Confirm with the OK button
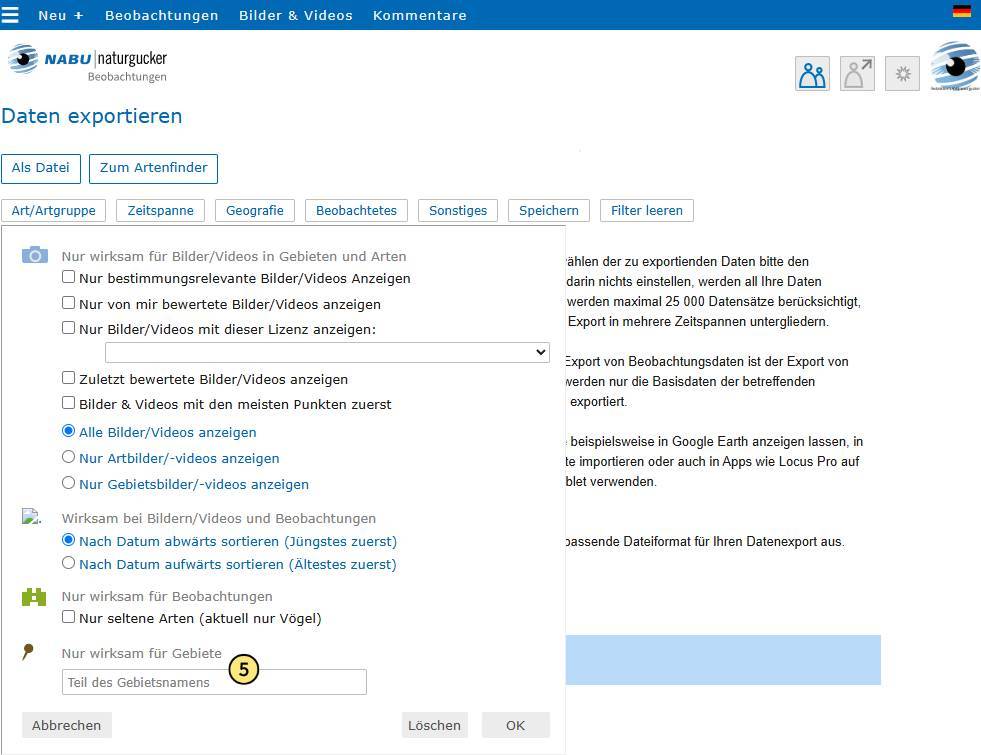 516,725
